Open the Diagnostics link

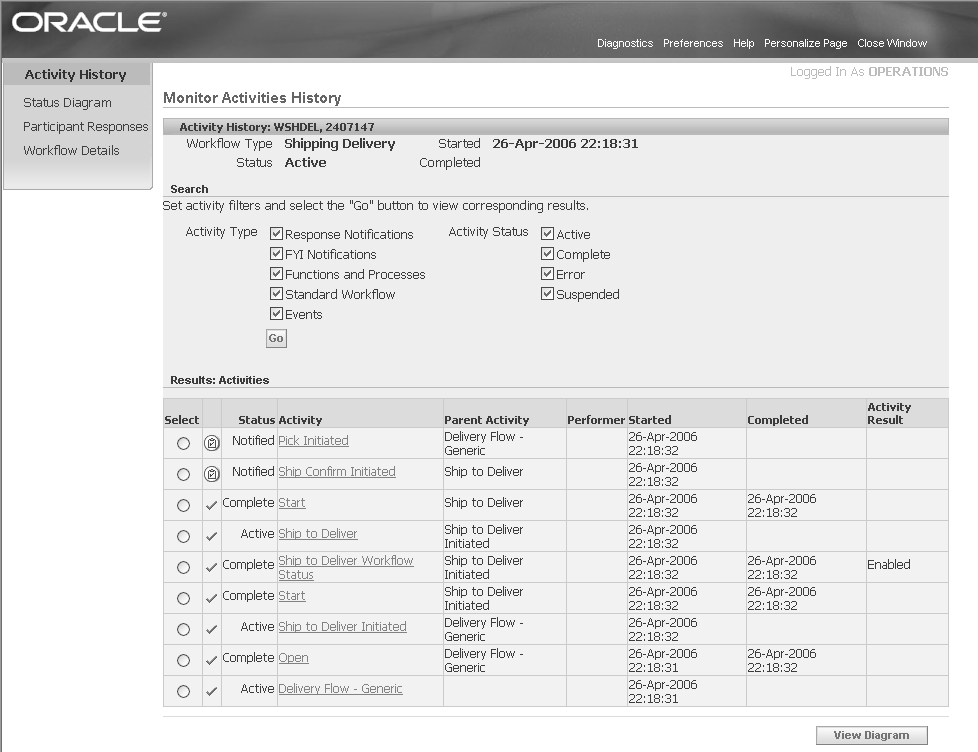coord(625,43)
